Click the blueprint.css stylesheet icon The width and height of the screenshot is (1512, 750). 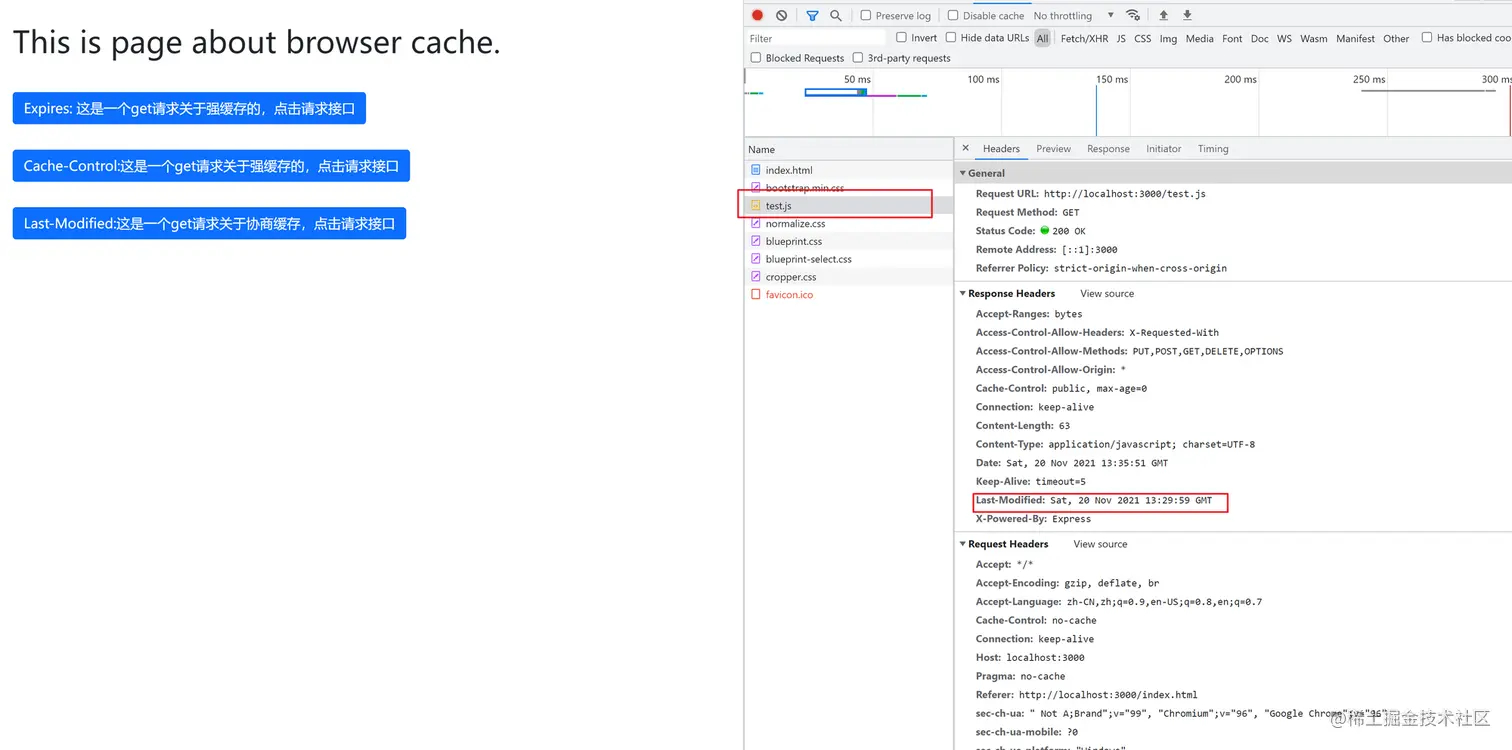click(x=756, y=241)
